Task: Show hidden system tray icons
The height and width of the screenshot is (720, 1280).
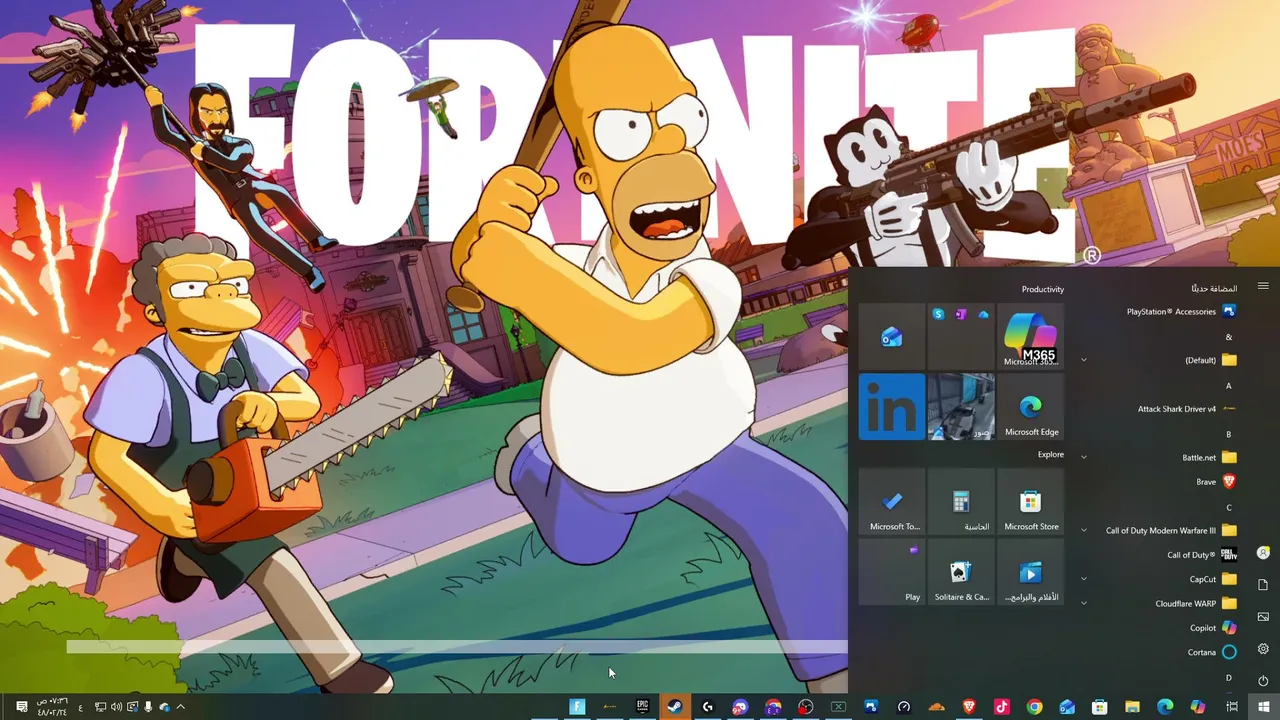Action: pyautogui.click(x=181, y=707)
